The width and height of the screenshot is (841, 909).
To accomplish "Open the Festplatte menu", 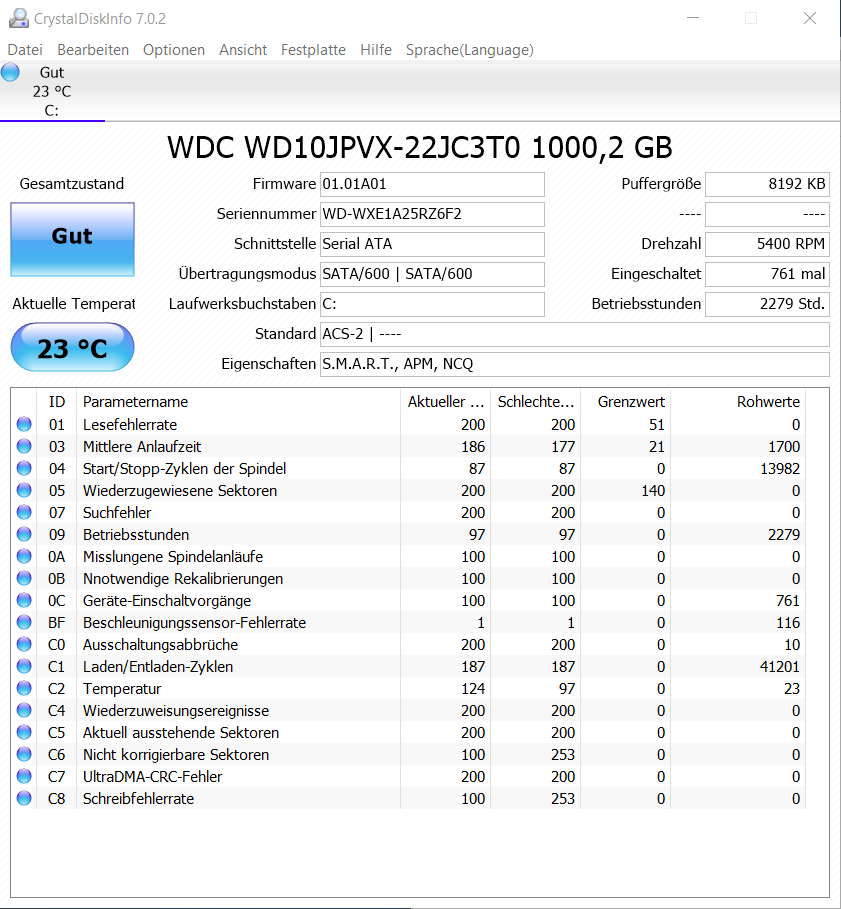I will click(x=313, y=50).
